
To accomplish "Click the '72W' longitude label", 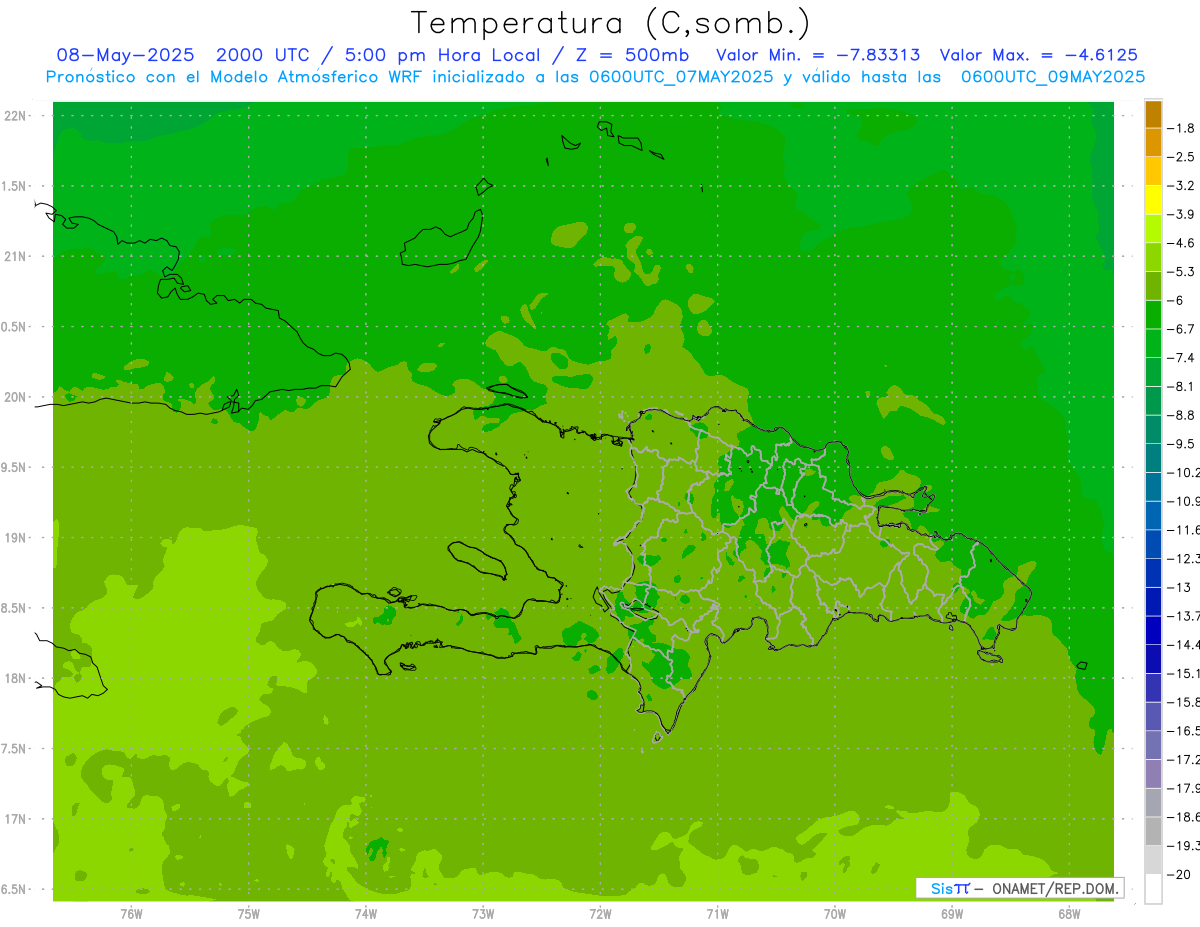I will 600,914.
